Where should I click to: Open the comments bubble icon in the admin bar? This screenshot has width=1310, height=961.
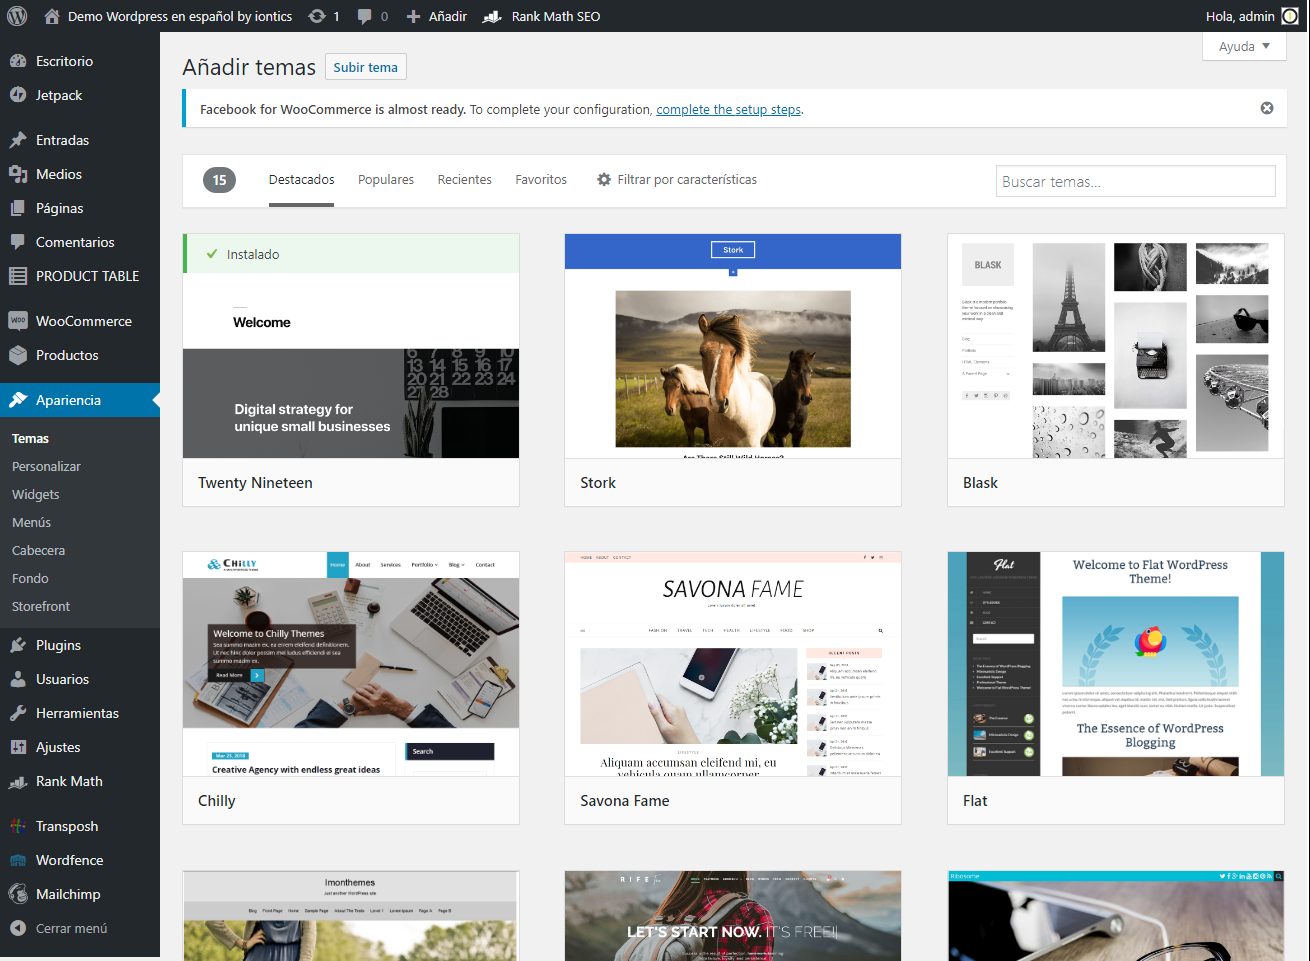pyautogui.click(x=365, y=16)
